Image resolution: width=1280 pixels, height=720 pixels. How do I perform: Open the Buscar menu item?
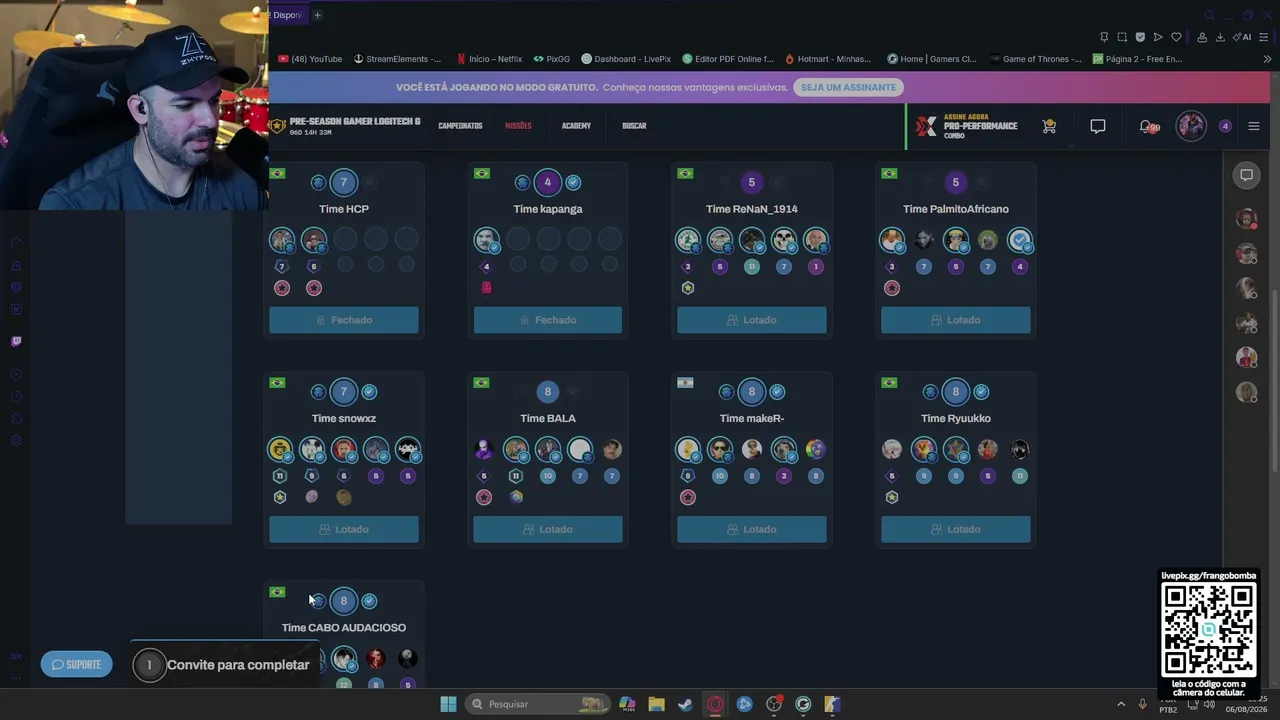634,126
